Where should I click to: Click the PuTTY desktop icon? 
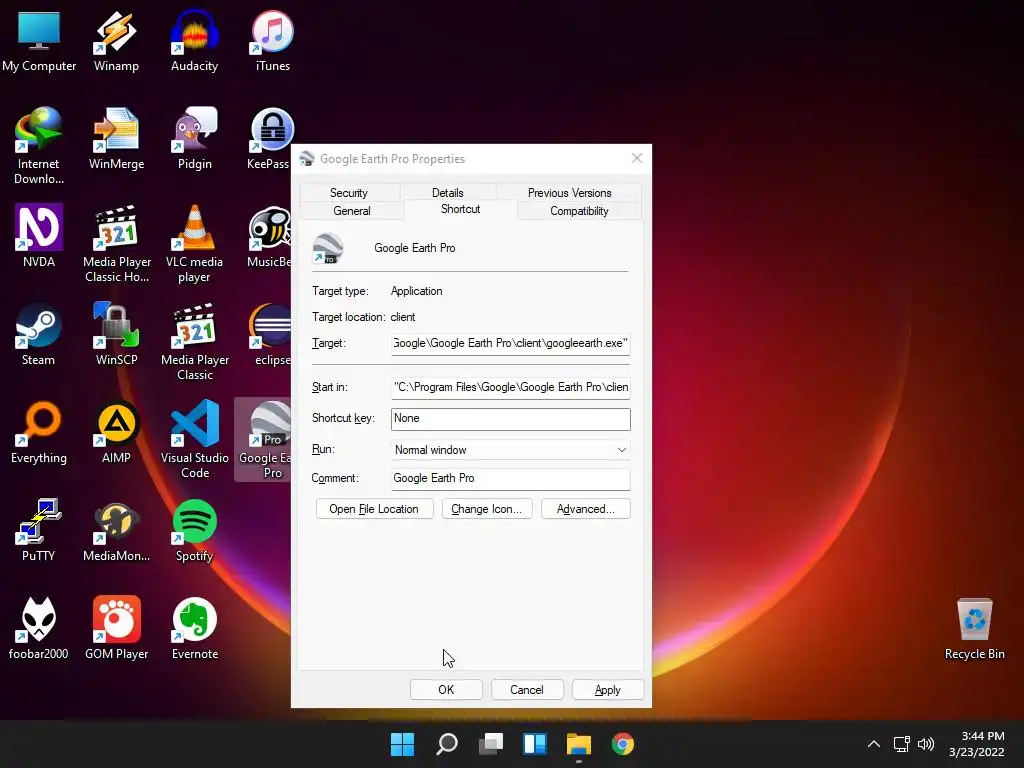coord(39,530)
